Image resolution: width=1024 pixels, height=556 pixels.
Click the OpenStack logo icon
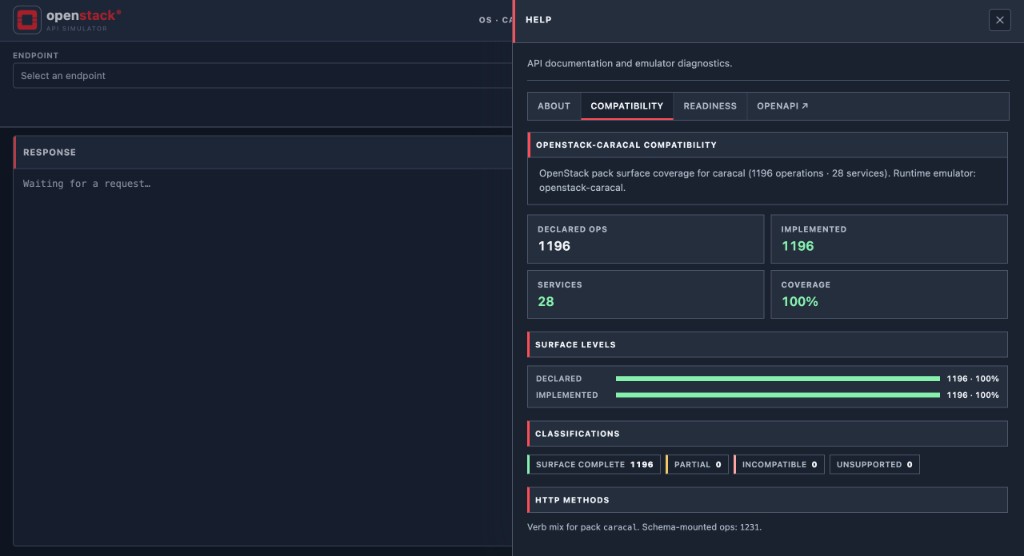[27, 20]
